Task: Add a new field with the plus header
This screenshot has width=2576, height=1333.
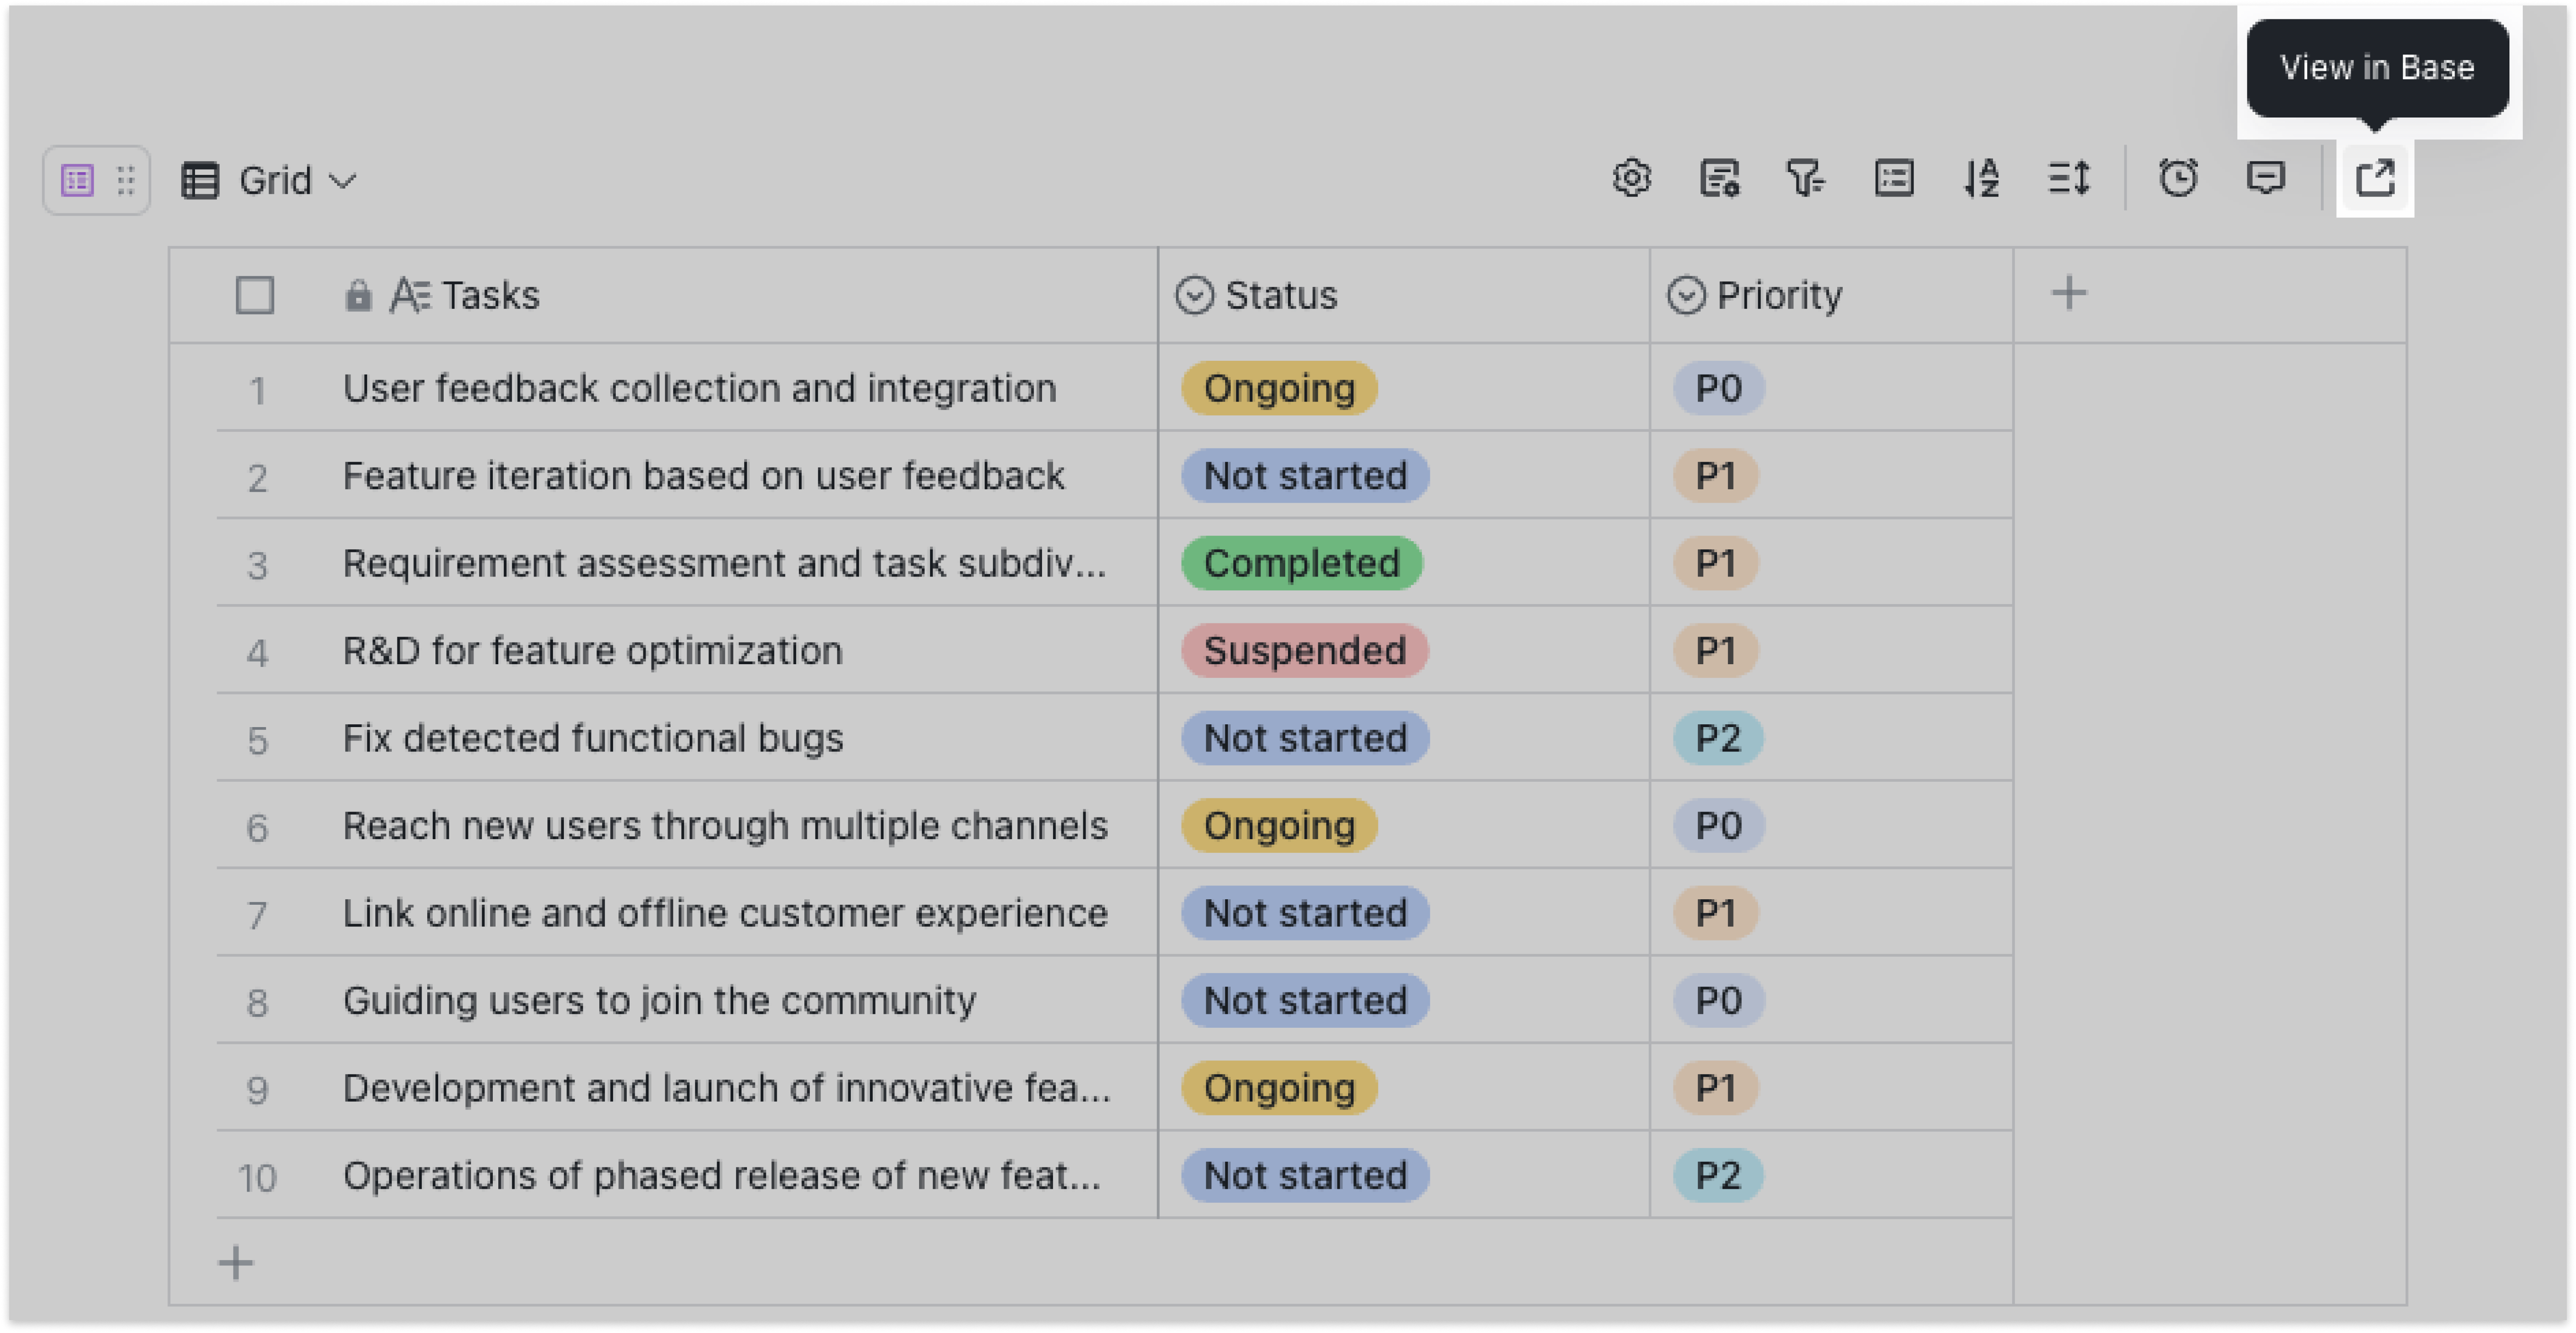Action: pos(2070,292)
